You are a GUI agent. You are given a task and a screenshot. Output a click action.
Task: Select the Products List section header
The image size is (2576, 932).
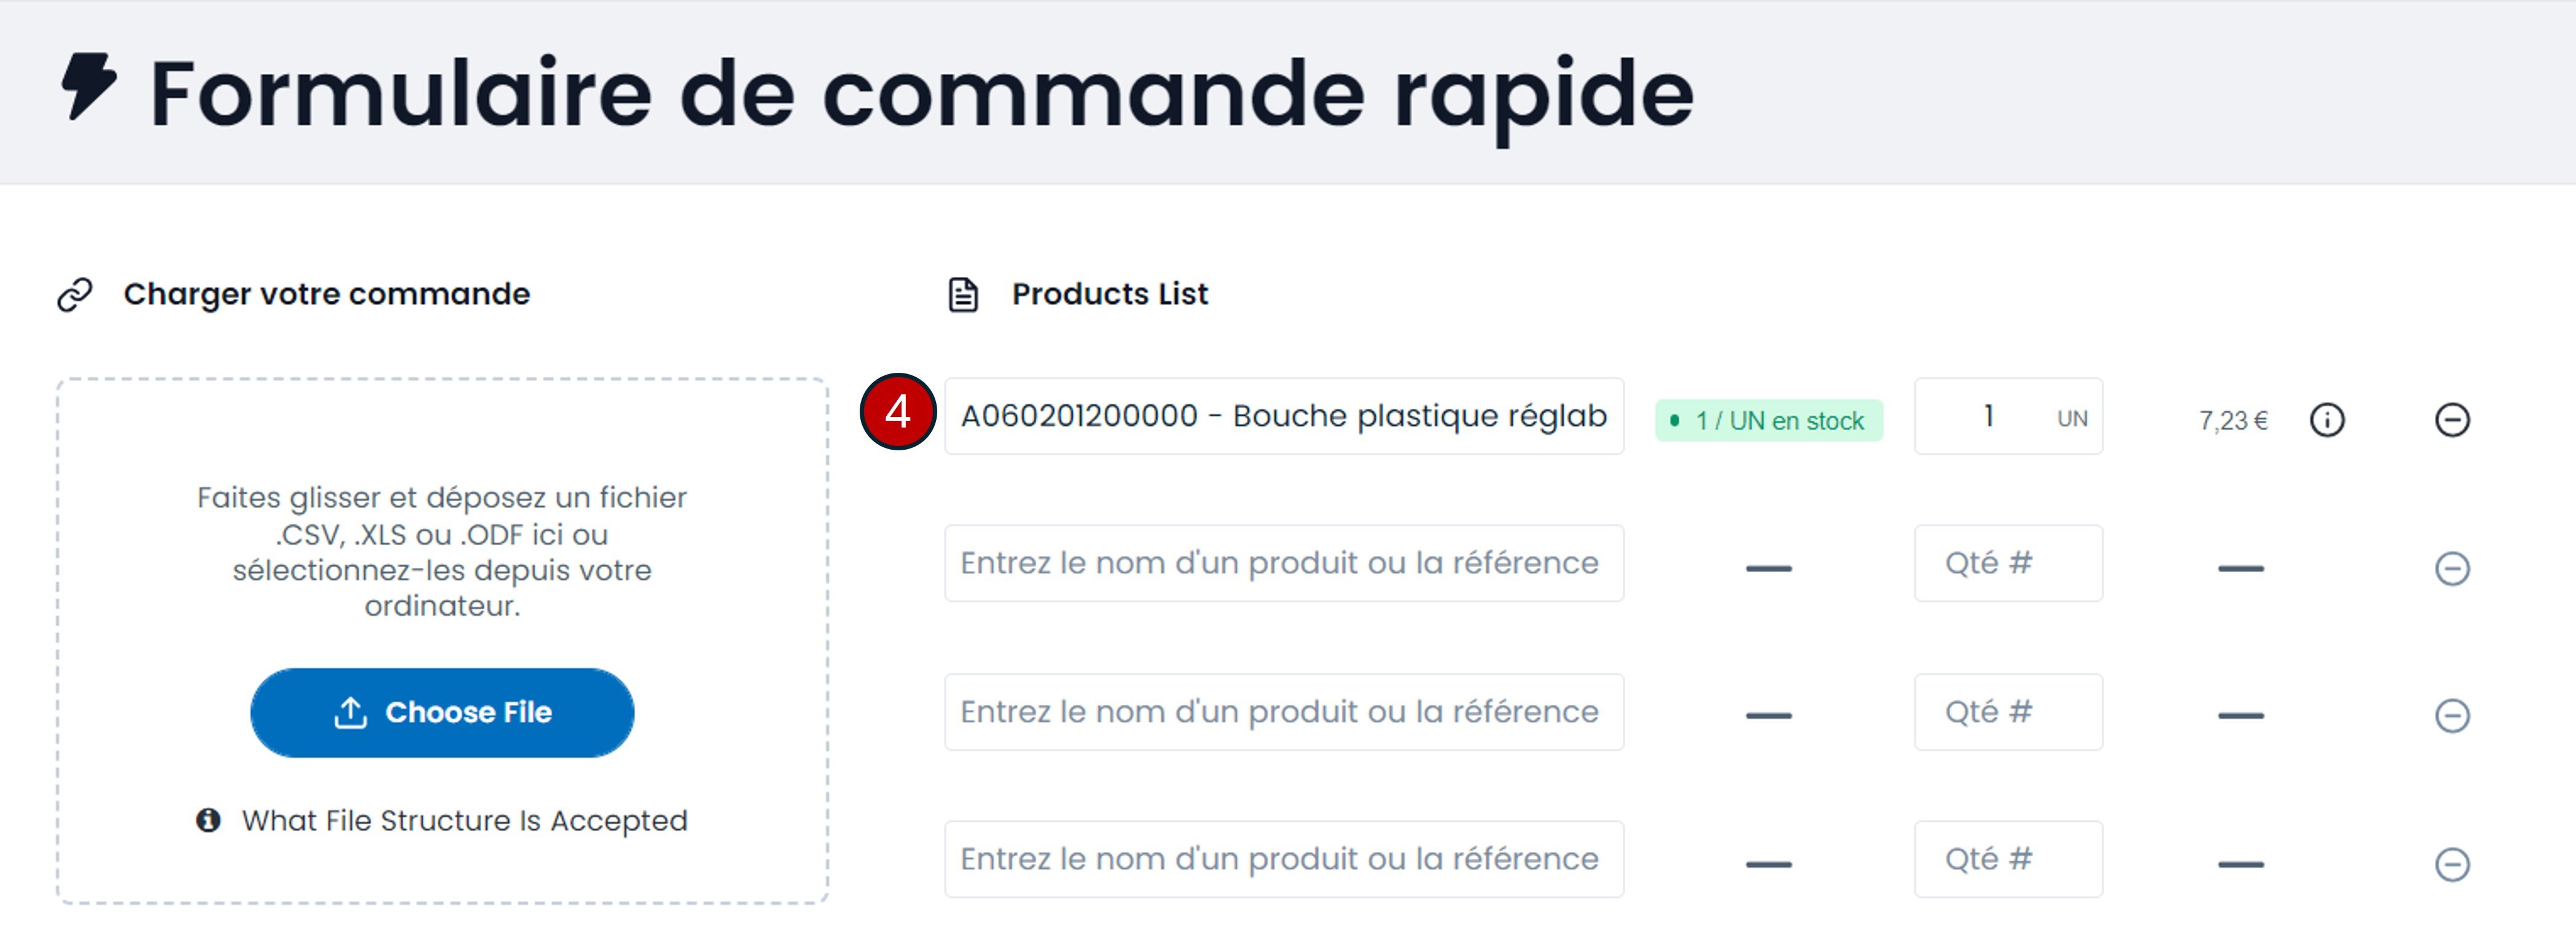(x=1109, y=293)
